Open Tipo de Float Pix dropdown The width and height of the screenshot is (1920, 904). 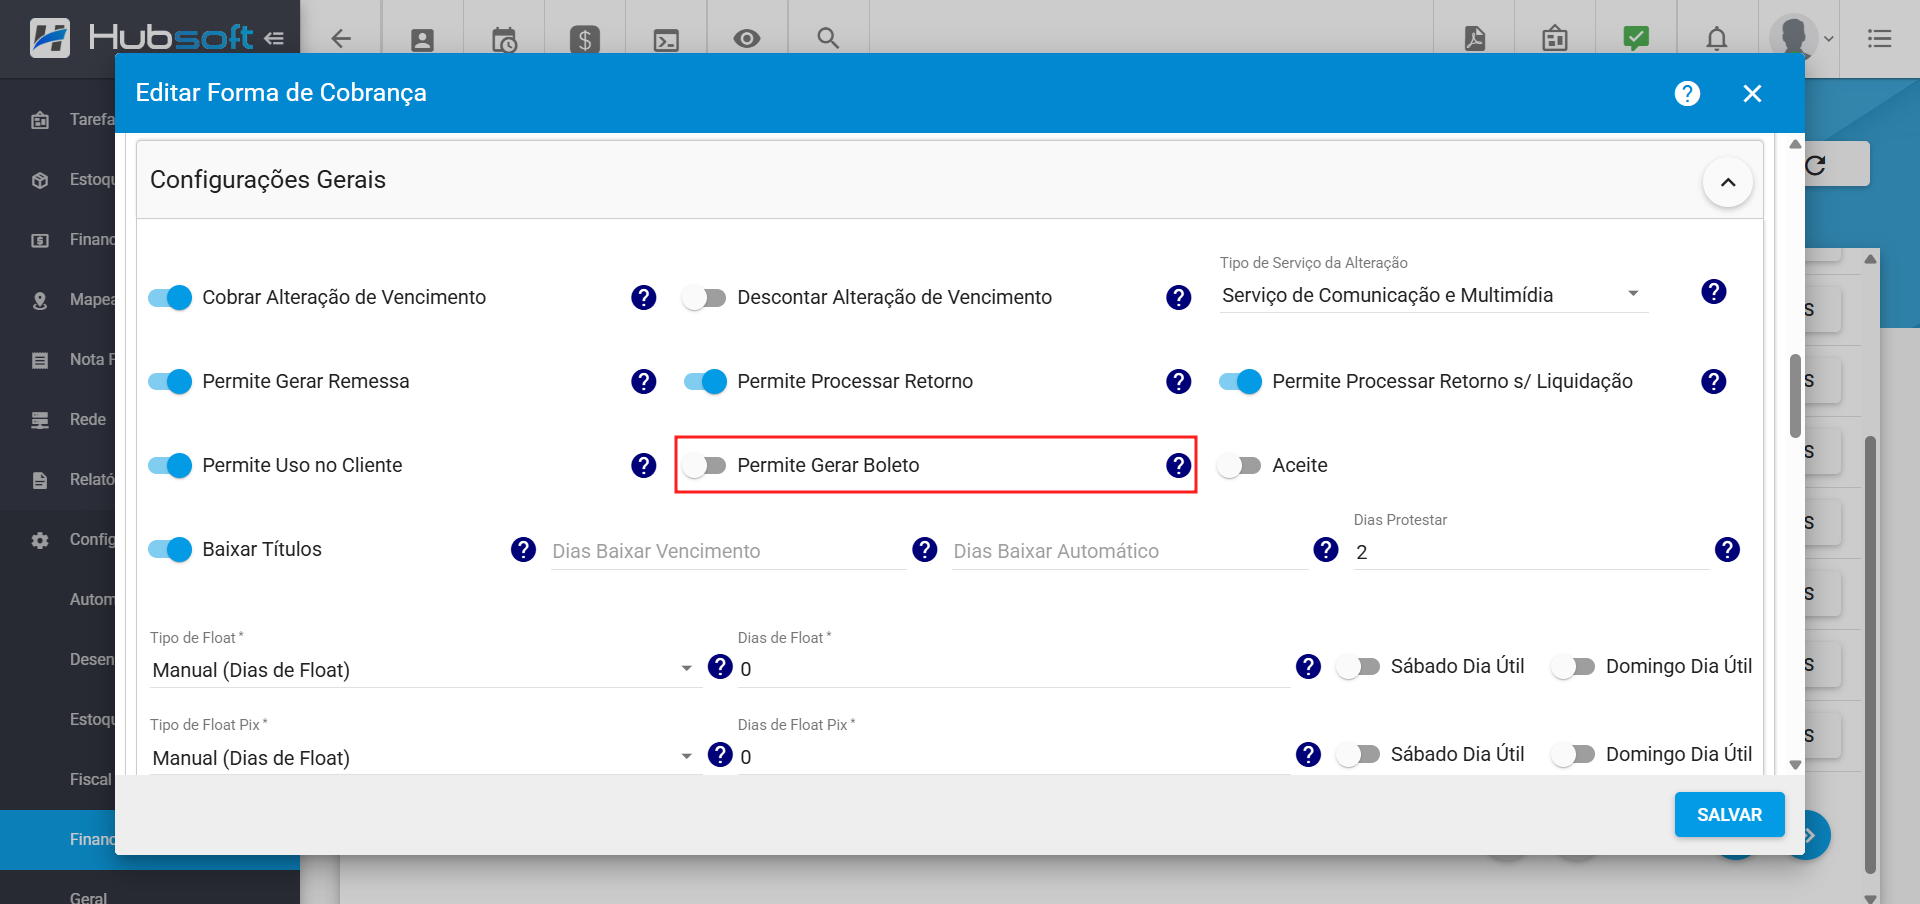pyautogui.click(x=425, y=758)
